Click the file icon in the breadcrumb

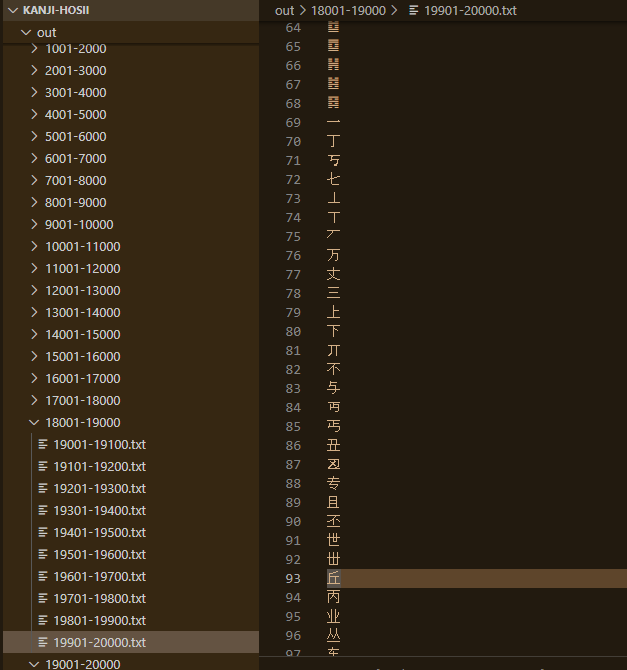click(x=413, y=10)
